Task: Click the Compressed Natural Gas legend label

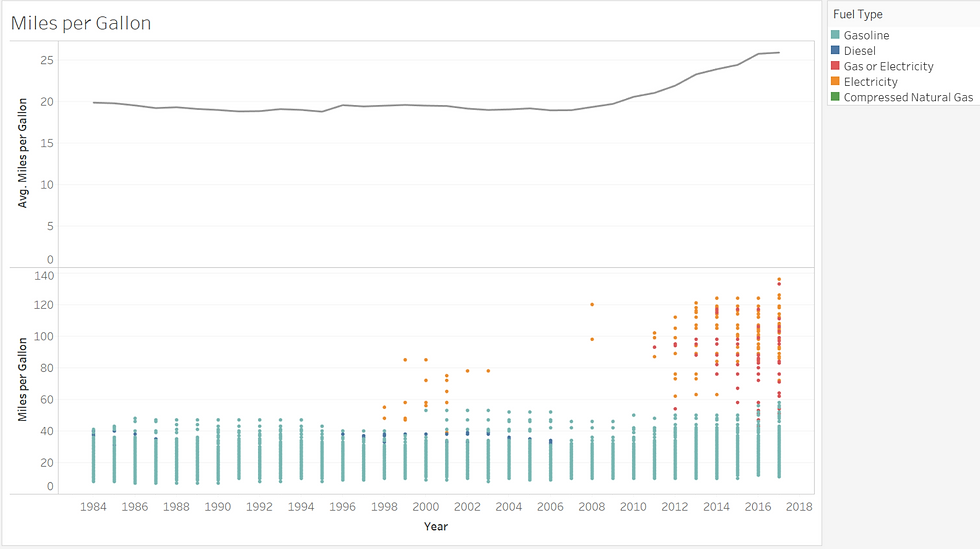Action: (908, 98)
